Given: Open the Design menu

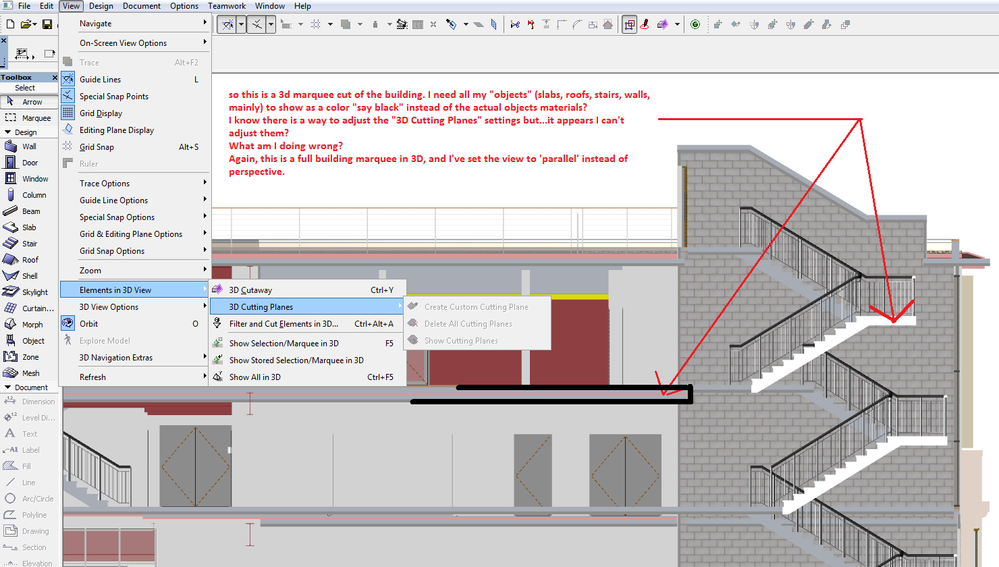Looking at the screenshot, I should click(x=101, y=6).
